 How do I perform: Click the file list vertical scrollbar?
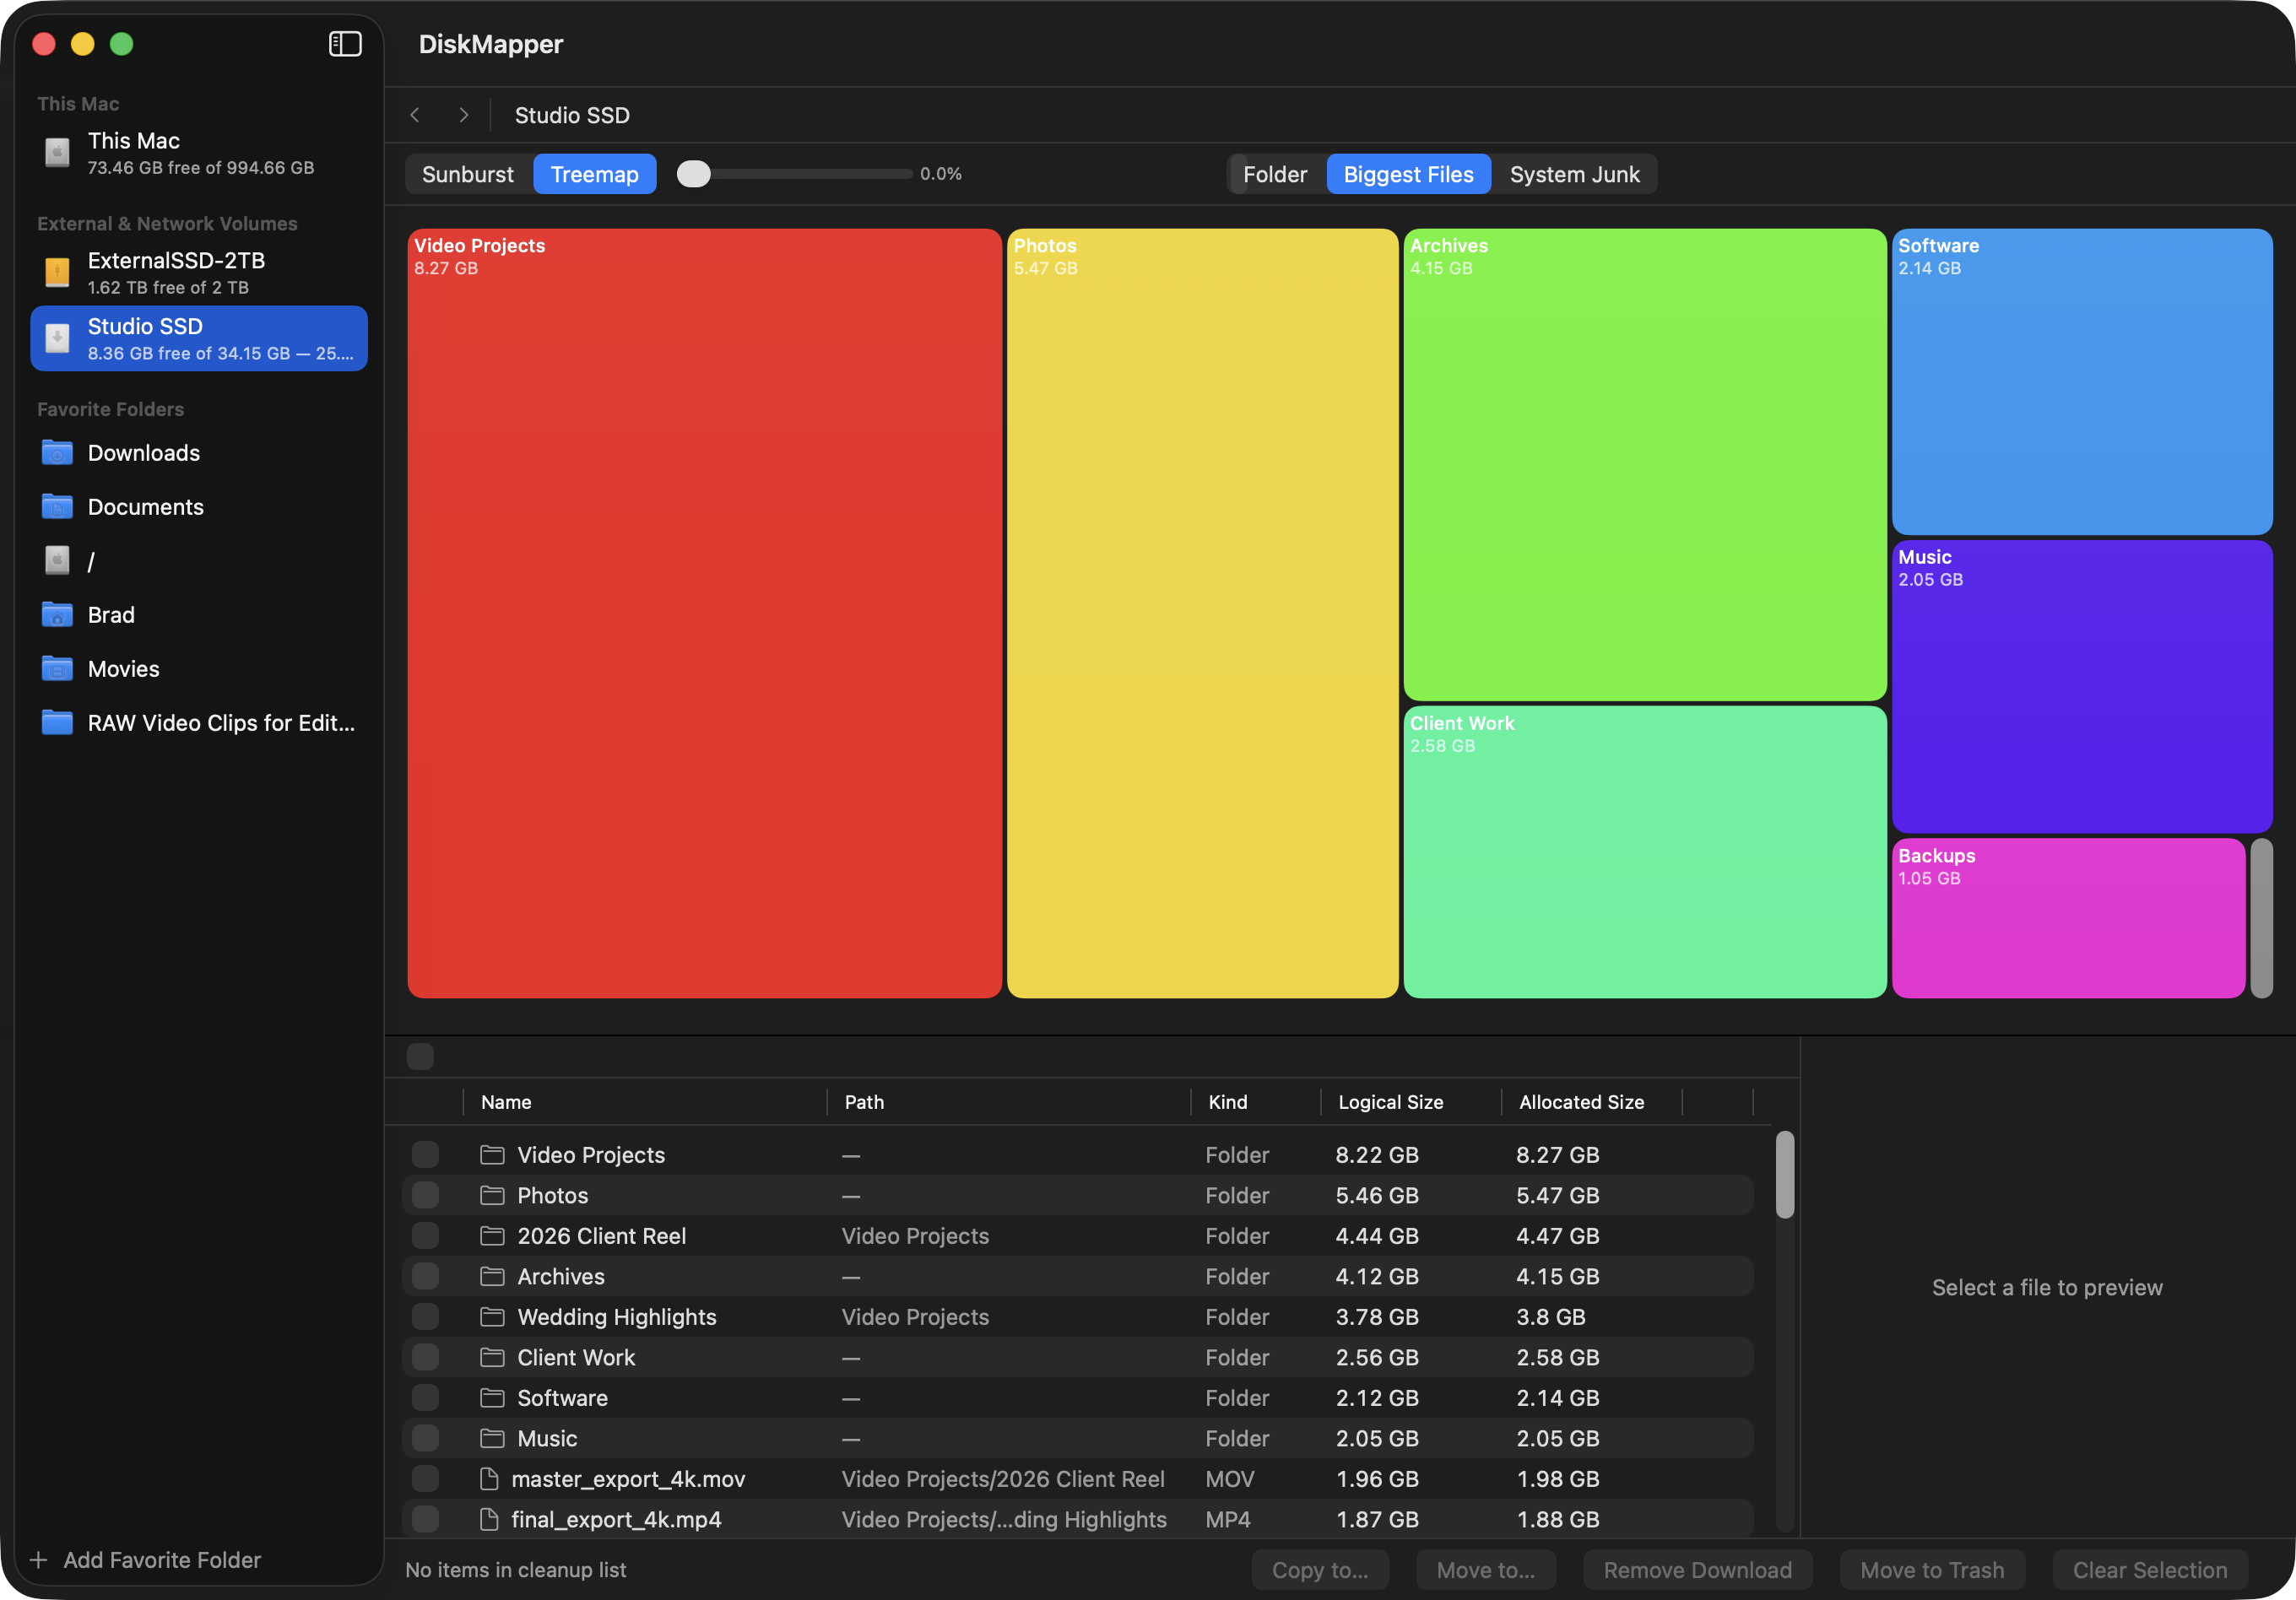point(1785,1175)
